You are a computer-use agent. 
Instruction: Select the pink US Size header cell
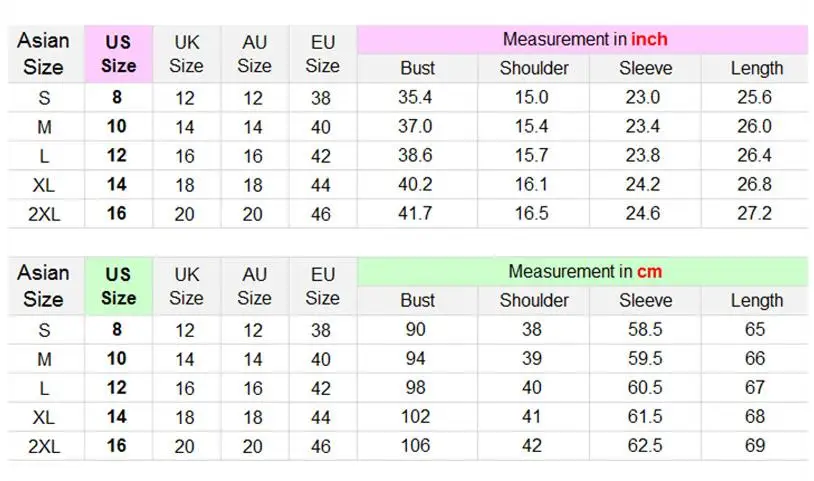[x=118, y=54]
